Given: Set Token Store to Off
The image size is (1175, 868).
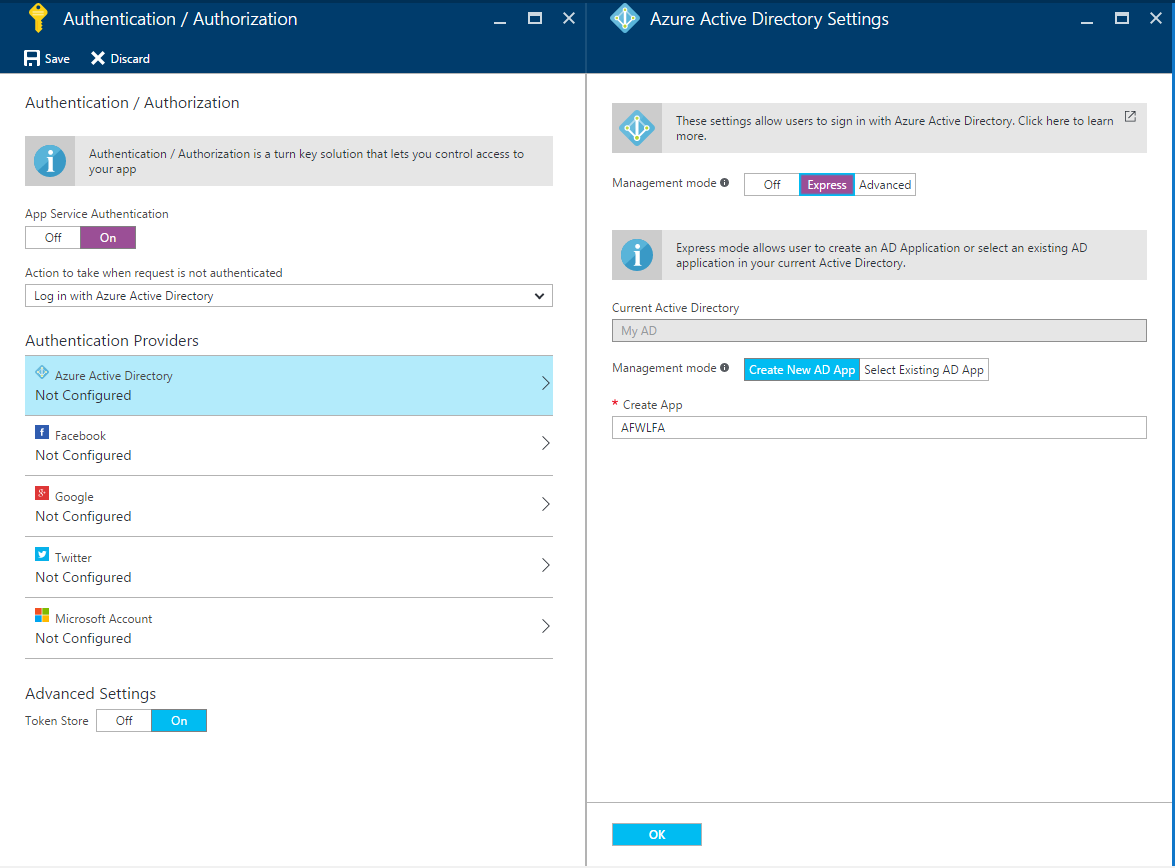Looking at the screenshot, I should point(124,720).
